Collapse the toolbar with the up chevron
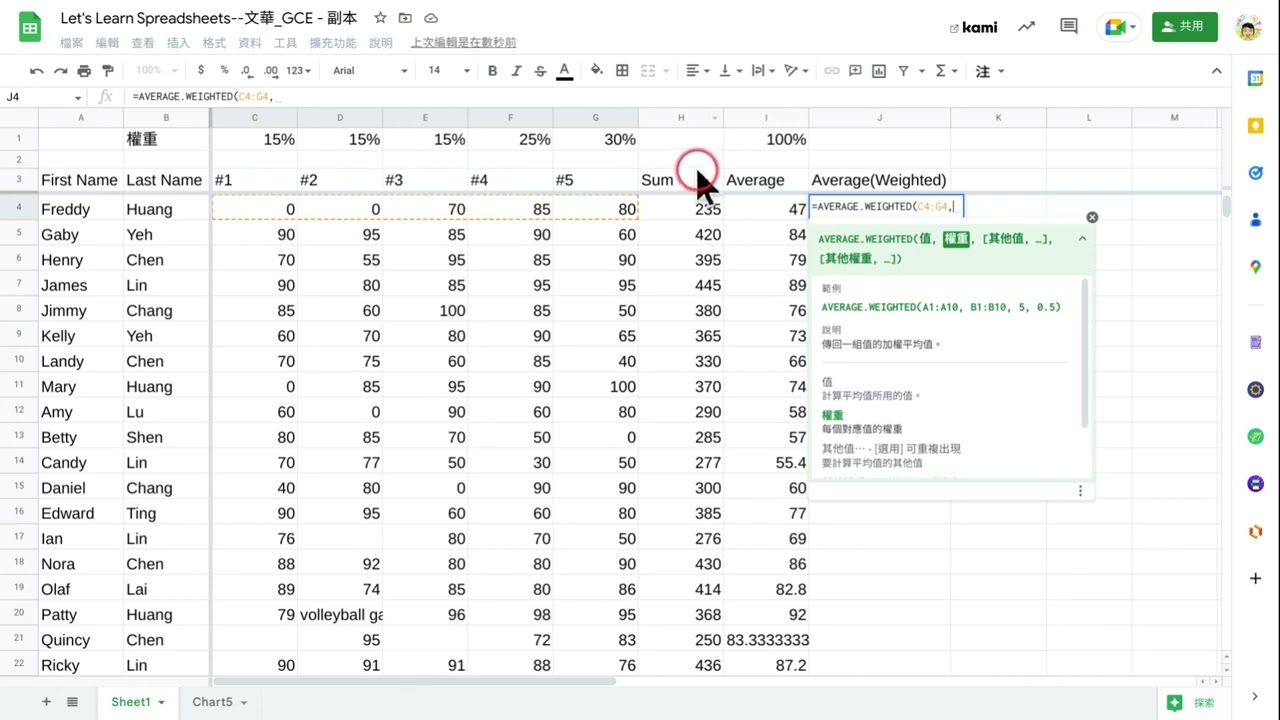This screenshot has height=720, width=1280. pyautogui.click(x=1217, y=71)
